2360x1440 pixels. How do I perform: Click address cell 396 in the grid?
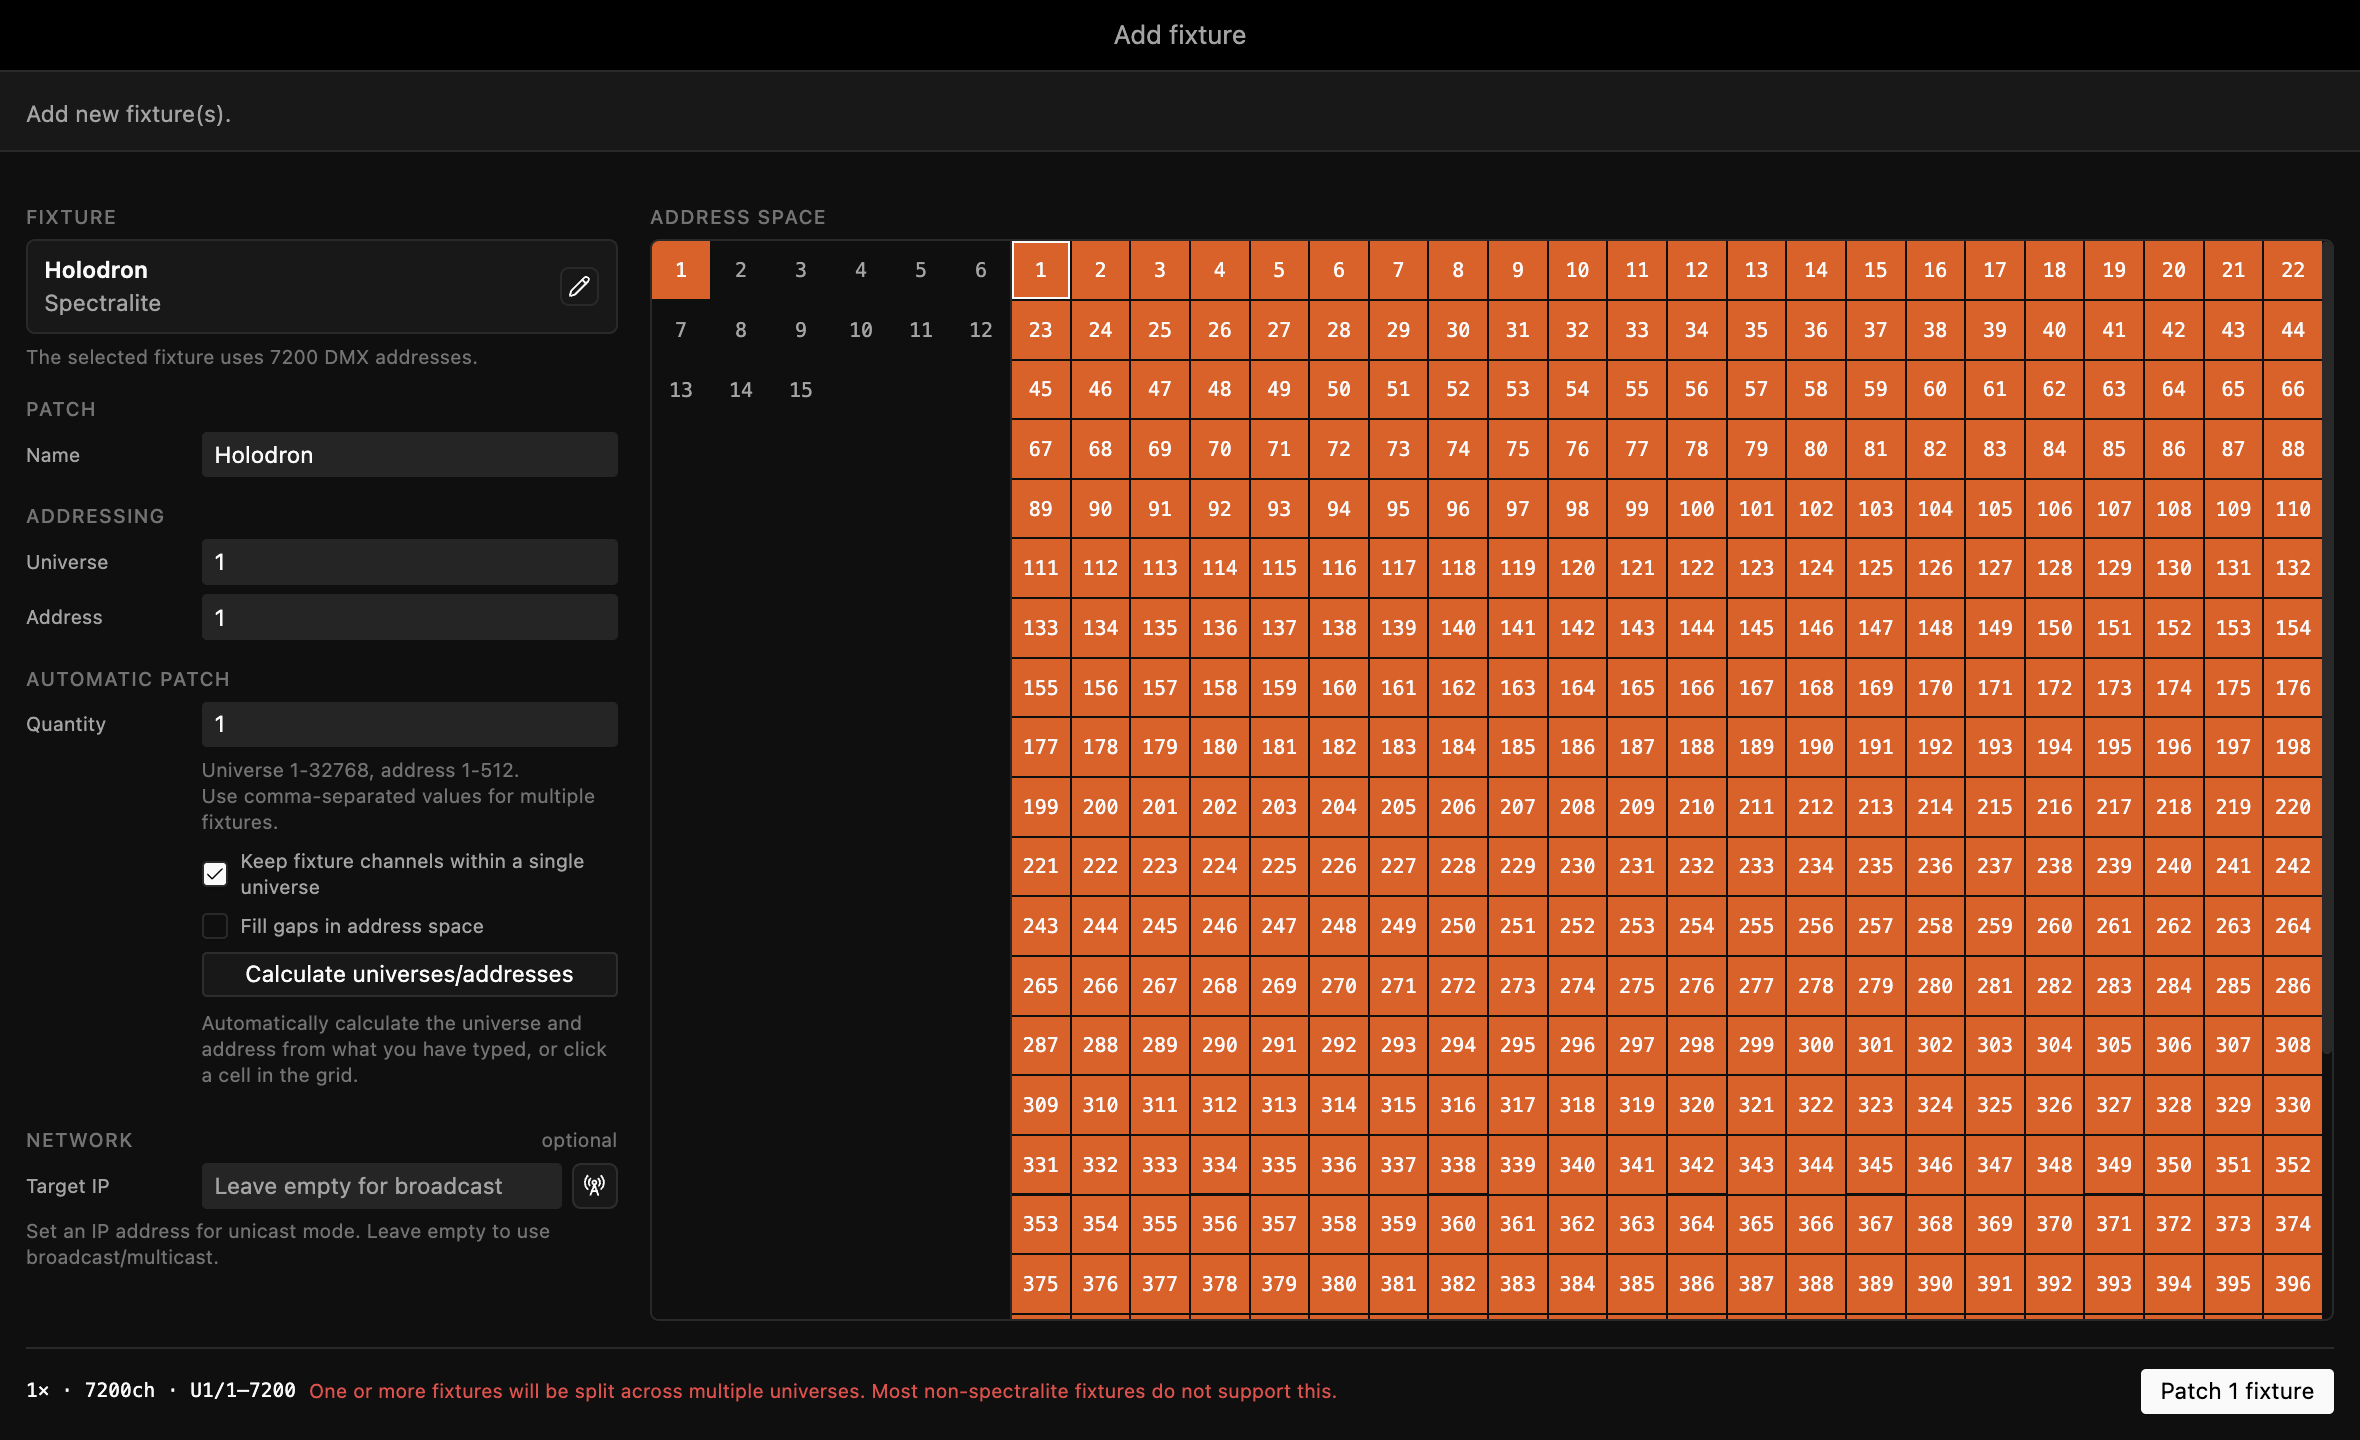[2293, 1284]
